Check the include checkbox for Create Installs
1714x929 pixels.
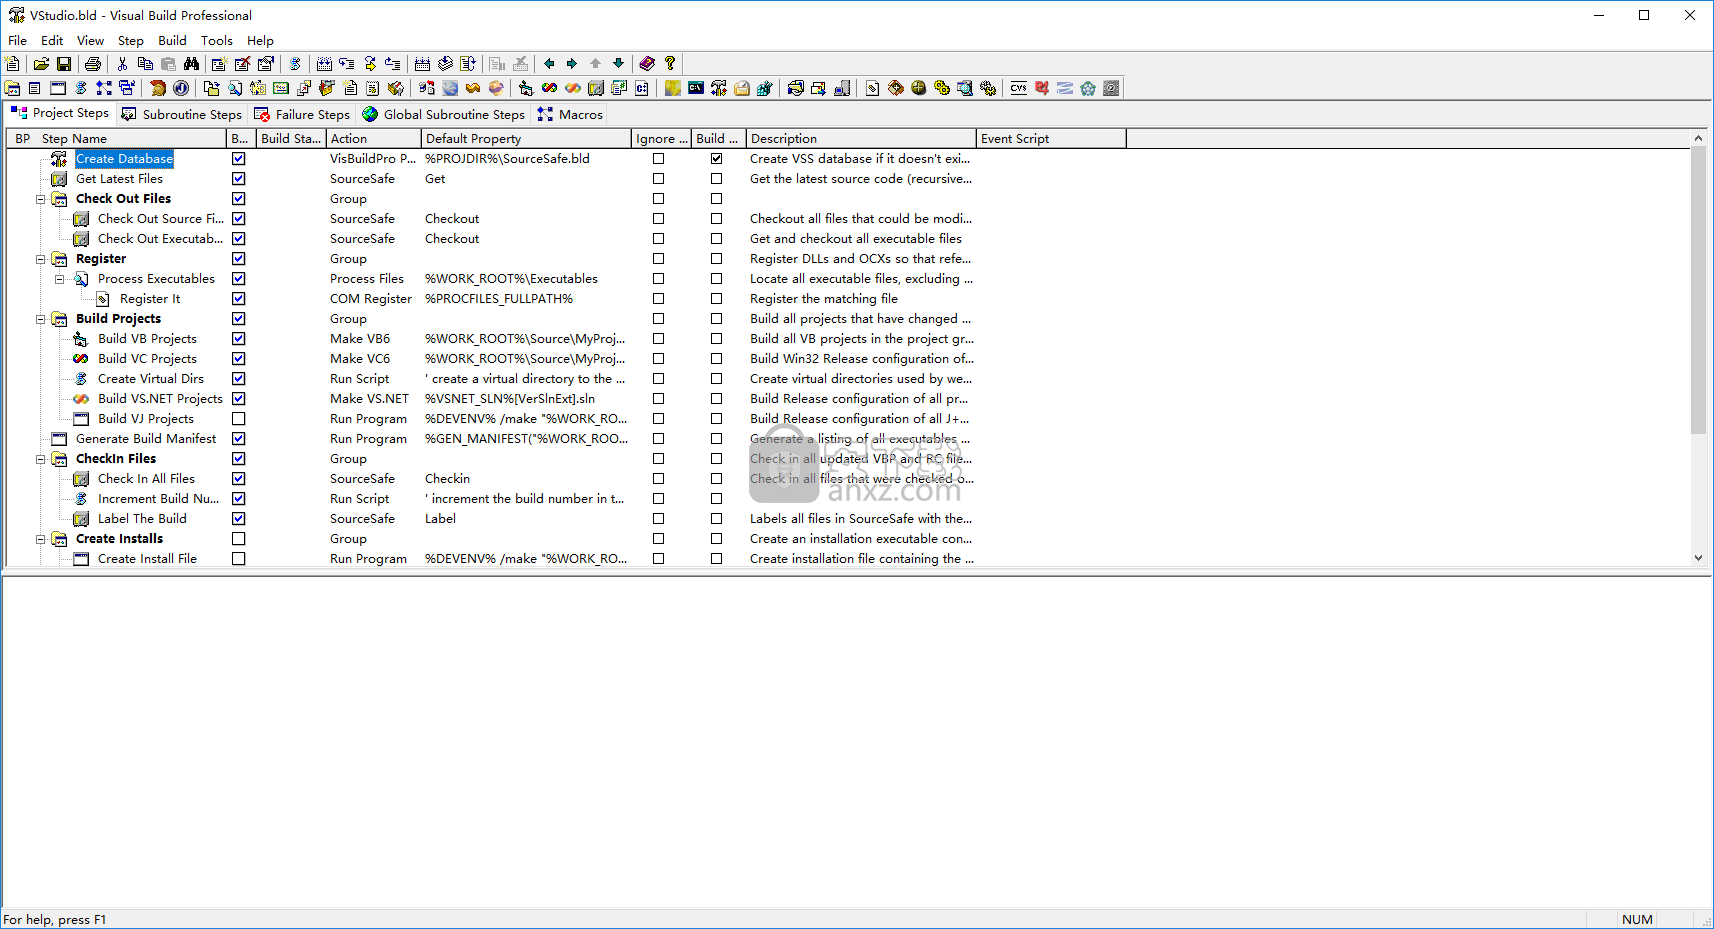click(238, 538)
